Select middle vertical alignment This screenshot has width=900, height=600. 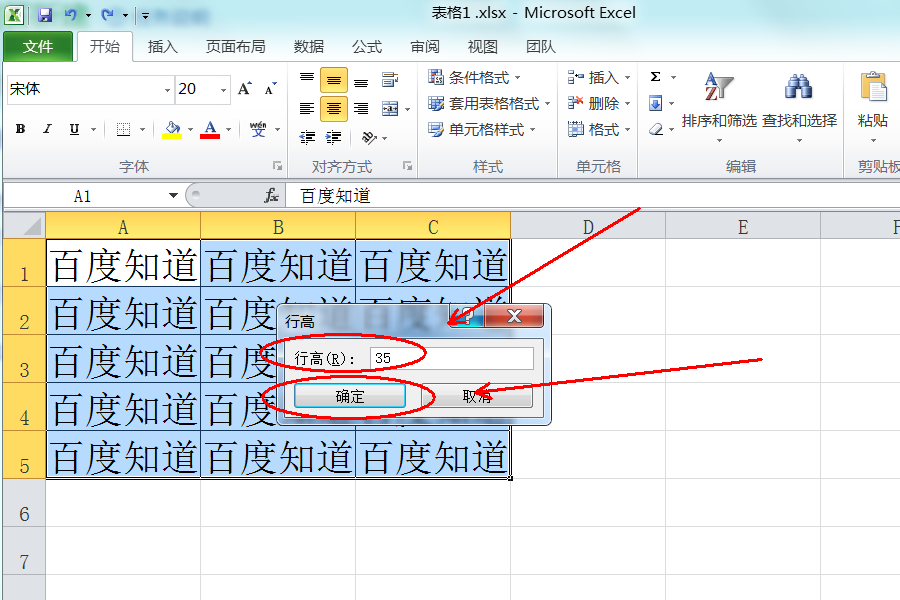[x=333, y=80]
